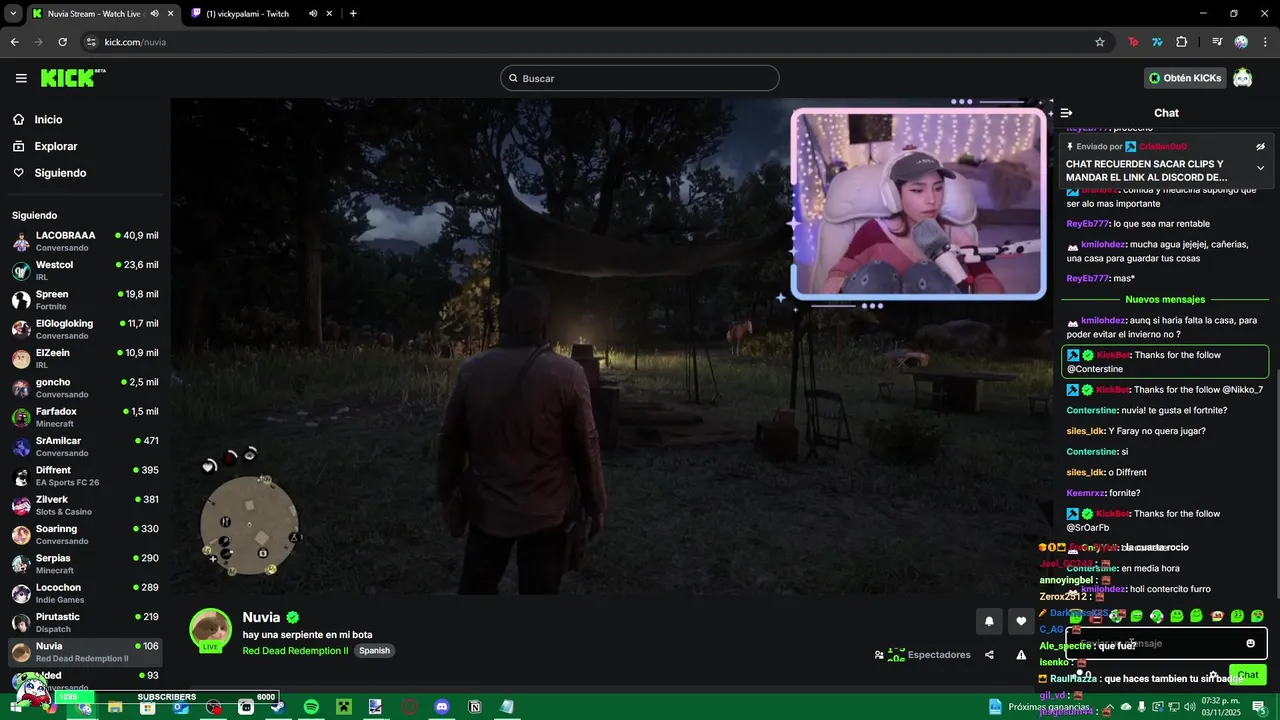Click Obtén KICKs button
Viewport: 1280px width, 720px height.
point(1185,78)
